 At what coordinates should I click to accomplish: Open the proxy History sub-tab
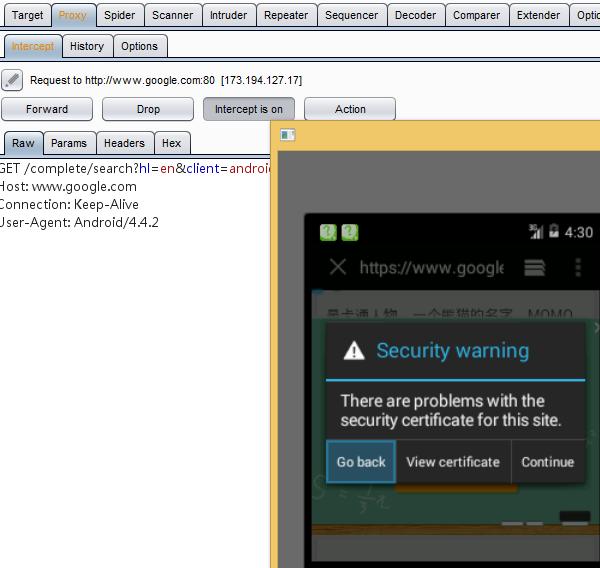tap(87, 46)
